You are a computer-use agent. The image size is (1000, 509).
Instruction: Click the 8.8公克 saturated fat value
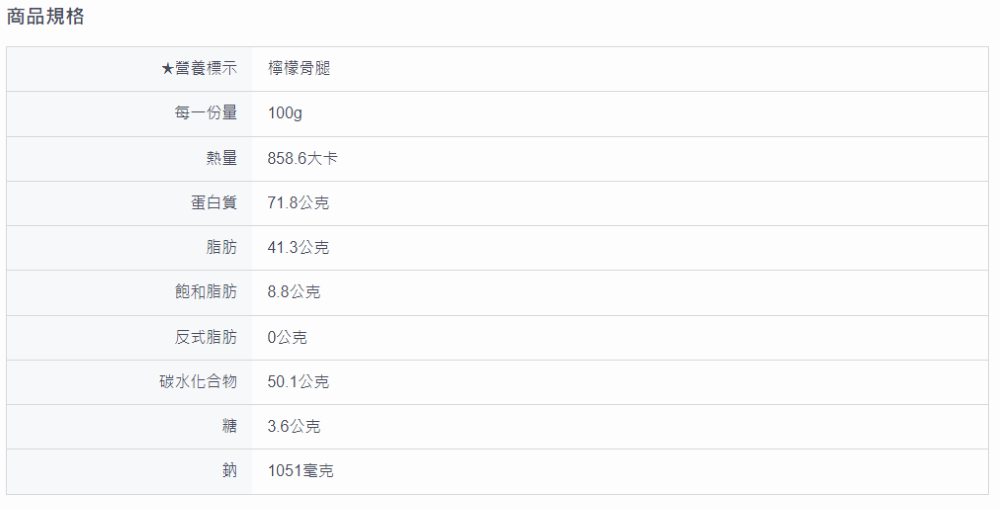tap(294, 292)
